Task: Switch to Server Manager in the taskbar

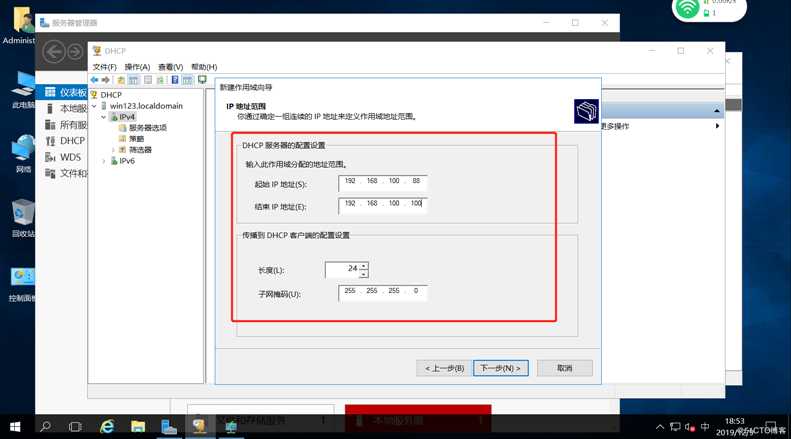Action: pos(169,427)
